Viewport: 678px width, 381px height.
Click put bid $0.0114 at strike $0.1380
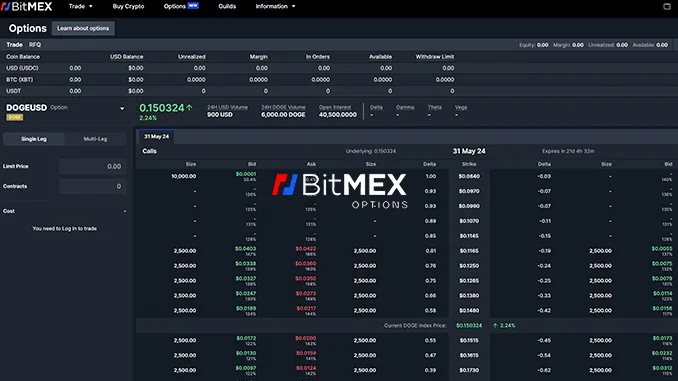point(662,294)
